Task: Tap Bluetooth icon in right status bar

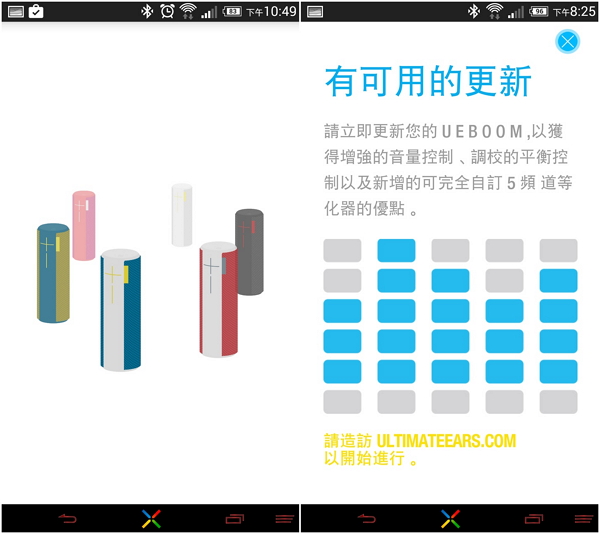Action: click(x=474, y=11)
